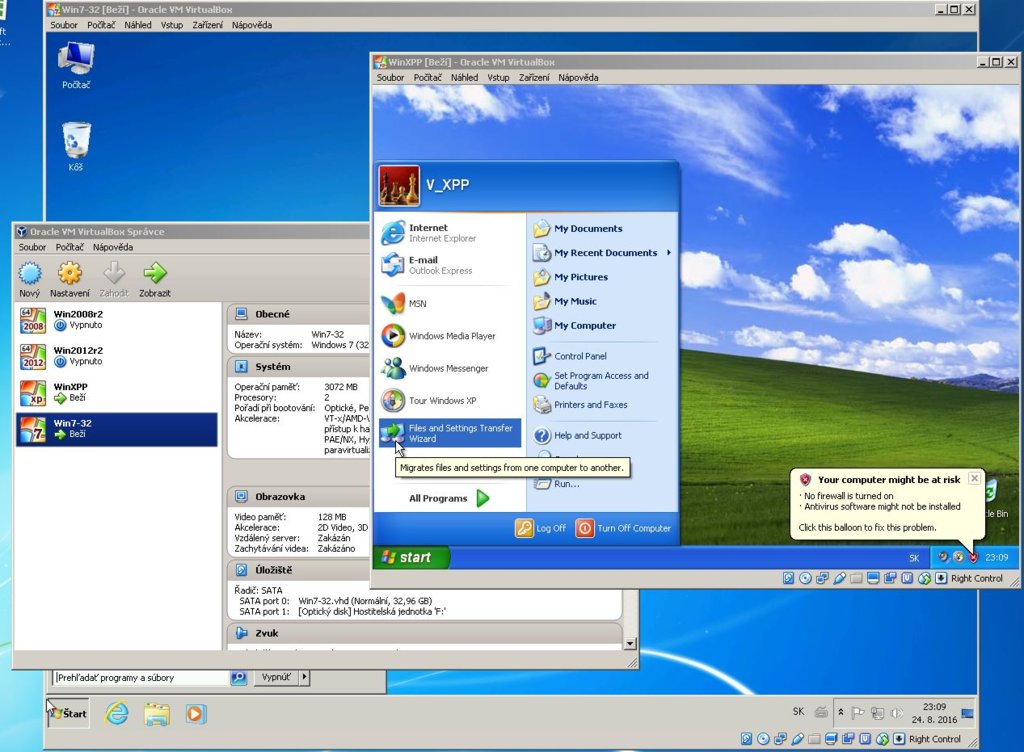
Task: Open Počítač menu in VirtualBox Správce
Action: click(x=69, y=247)
